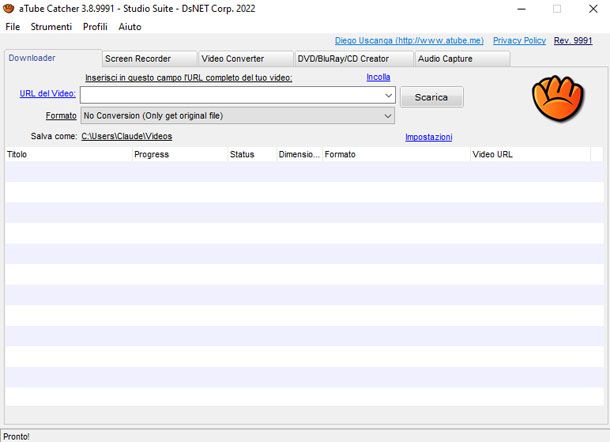
Task: Sort list by Progress column header
Action: pos(180,154)
